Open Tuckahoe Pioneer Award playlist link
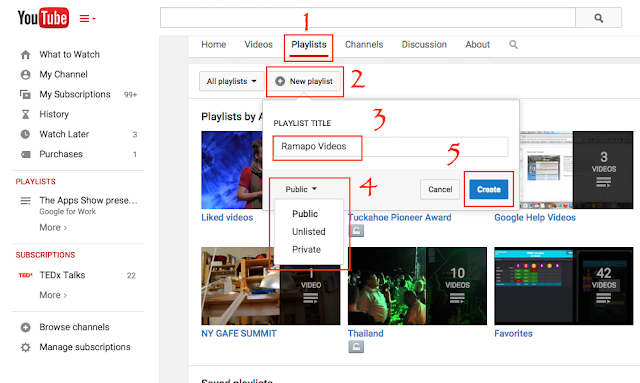 pos(400,218)
